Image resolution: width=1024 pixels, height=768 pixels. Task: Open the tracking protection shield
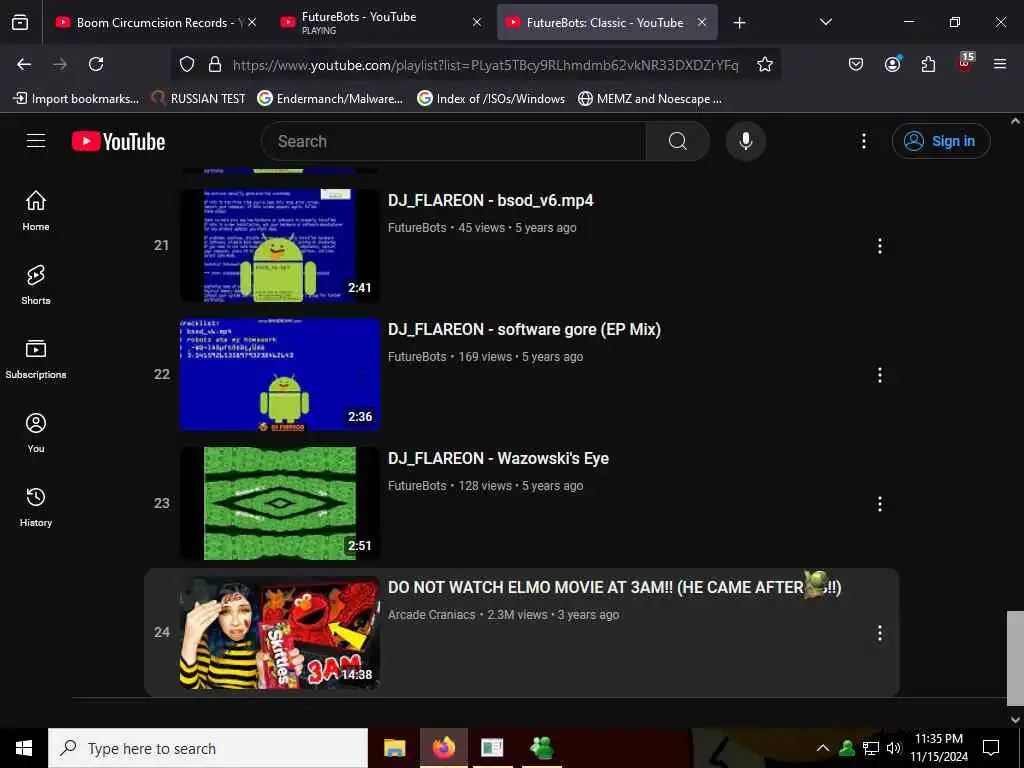pyautogui.click(x=187, y=64)
